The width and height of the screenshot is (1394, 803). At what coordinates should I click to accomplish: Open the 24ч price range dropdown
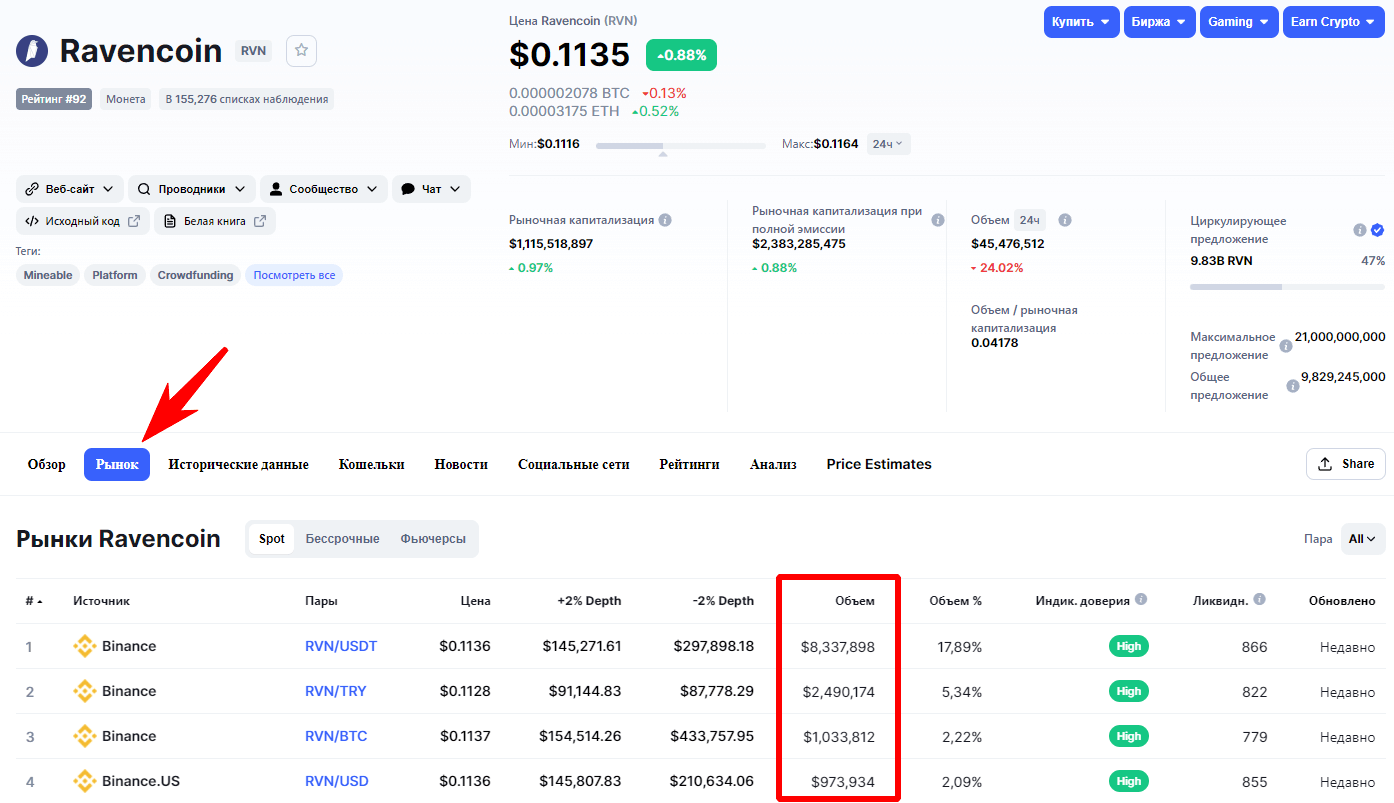(888, 144)
